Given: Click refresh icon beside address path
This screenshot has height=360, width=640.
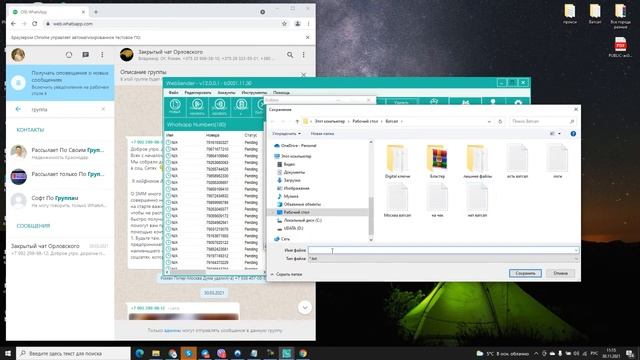Looking at the screenshot, I should 500,121.
